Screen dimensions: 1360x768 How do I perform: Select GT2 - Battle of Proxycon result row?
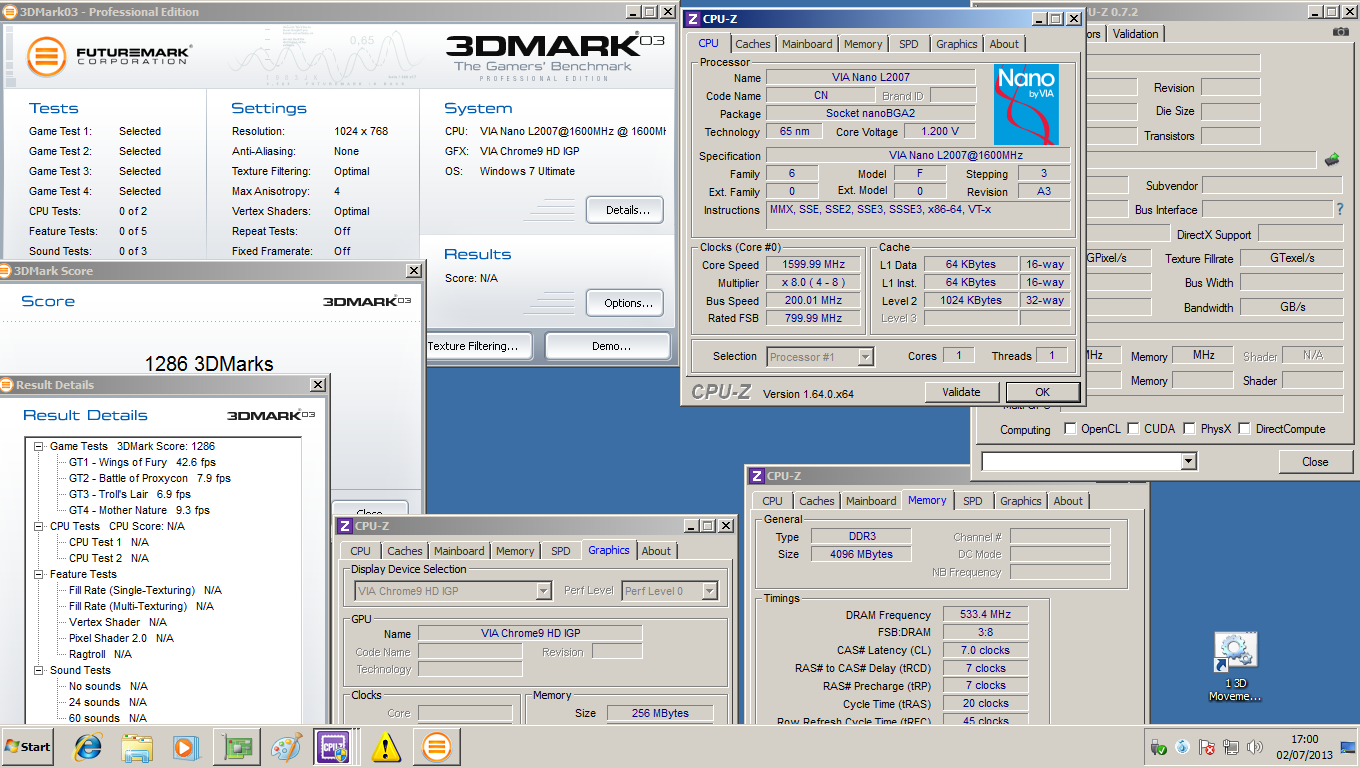[150, 478]
